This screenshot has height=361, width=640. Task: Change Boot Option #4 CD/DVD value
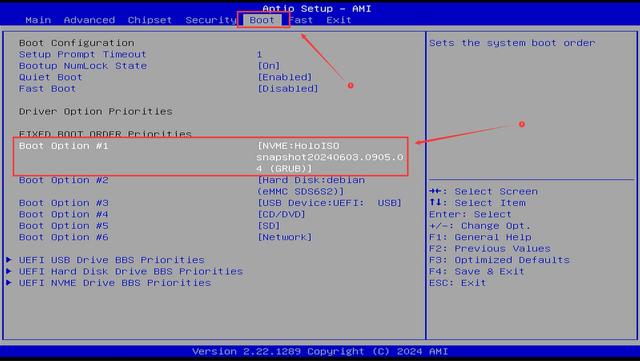(281, 214)
